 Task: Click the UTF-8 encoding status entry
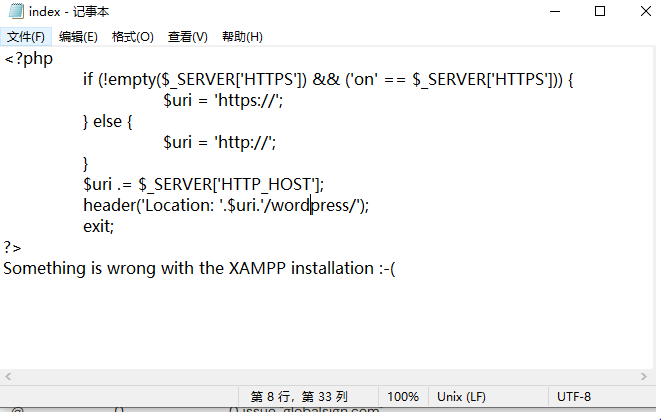(574, 397)
